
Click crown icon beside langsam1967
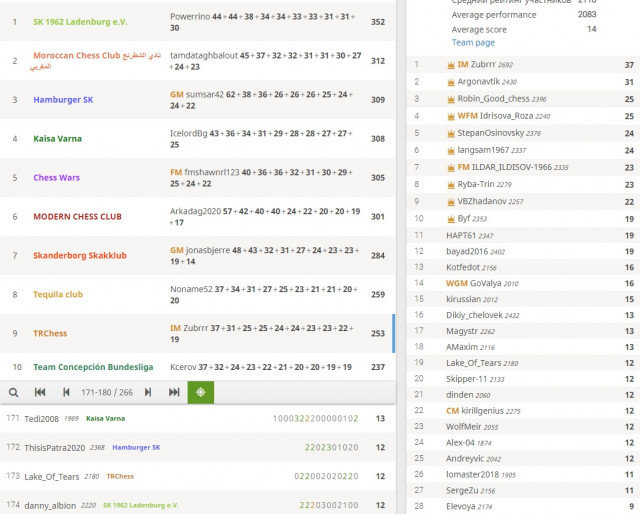tap(451, 151)
